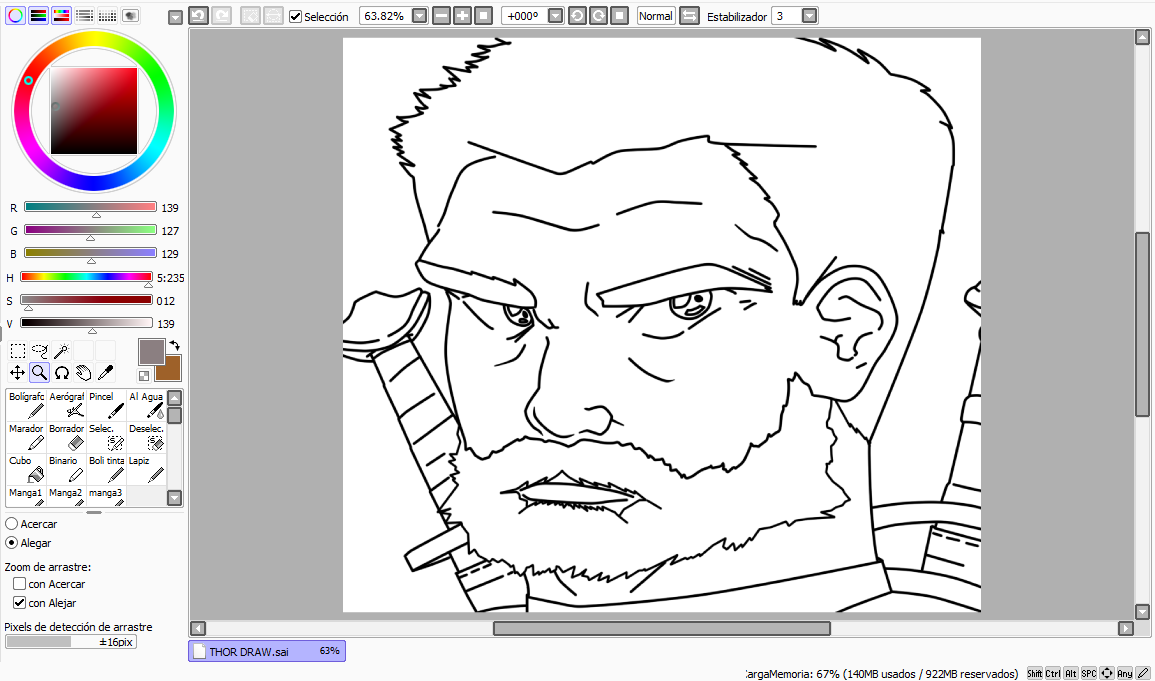
Task: Adjust the red R slider
Action: 90,208
